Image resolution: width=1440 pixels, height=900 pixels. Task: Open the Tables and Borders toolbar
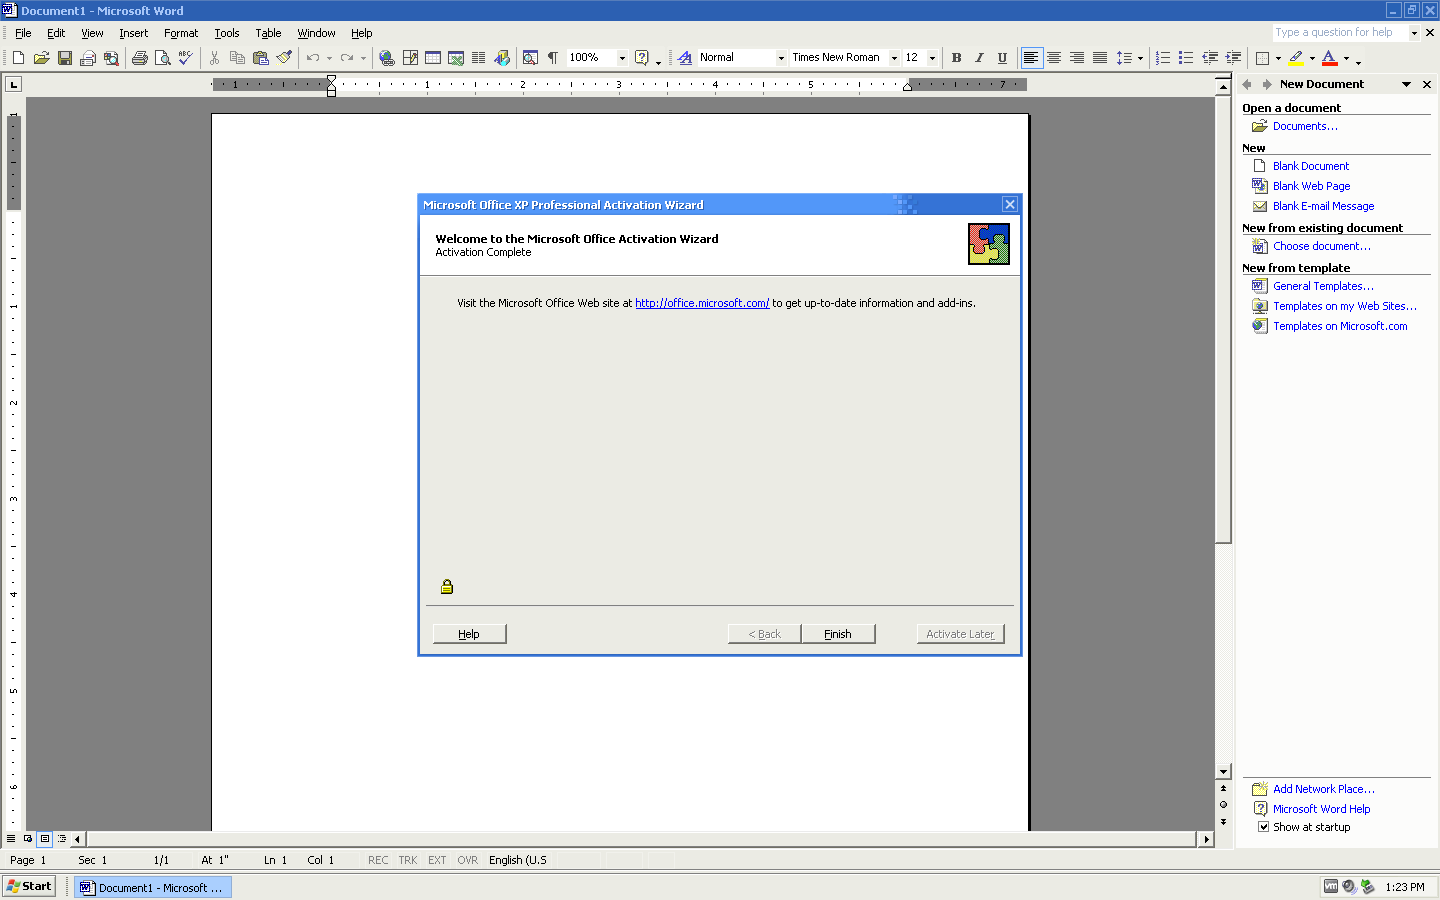pos(410,57)
